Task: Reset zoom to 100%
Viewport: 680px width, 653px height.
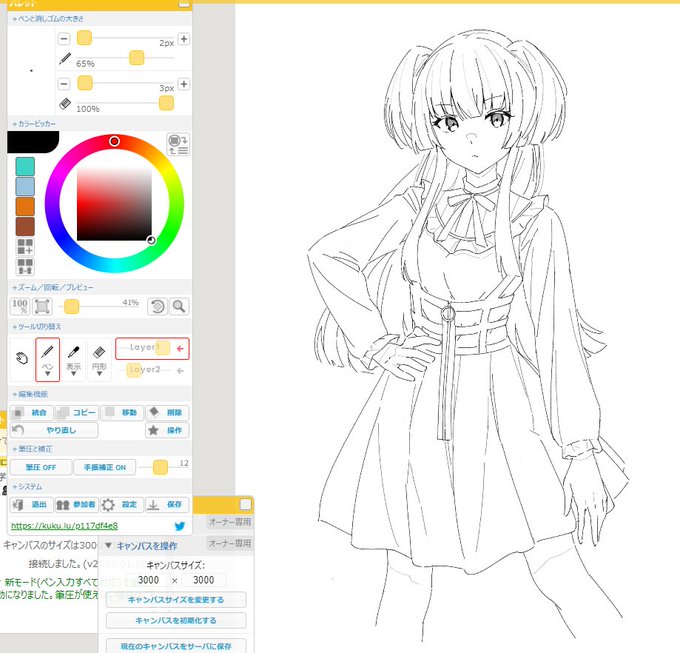Action: (20, 306)
